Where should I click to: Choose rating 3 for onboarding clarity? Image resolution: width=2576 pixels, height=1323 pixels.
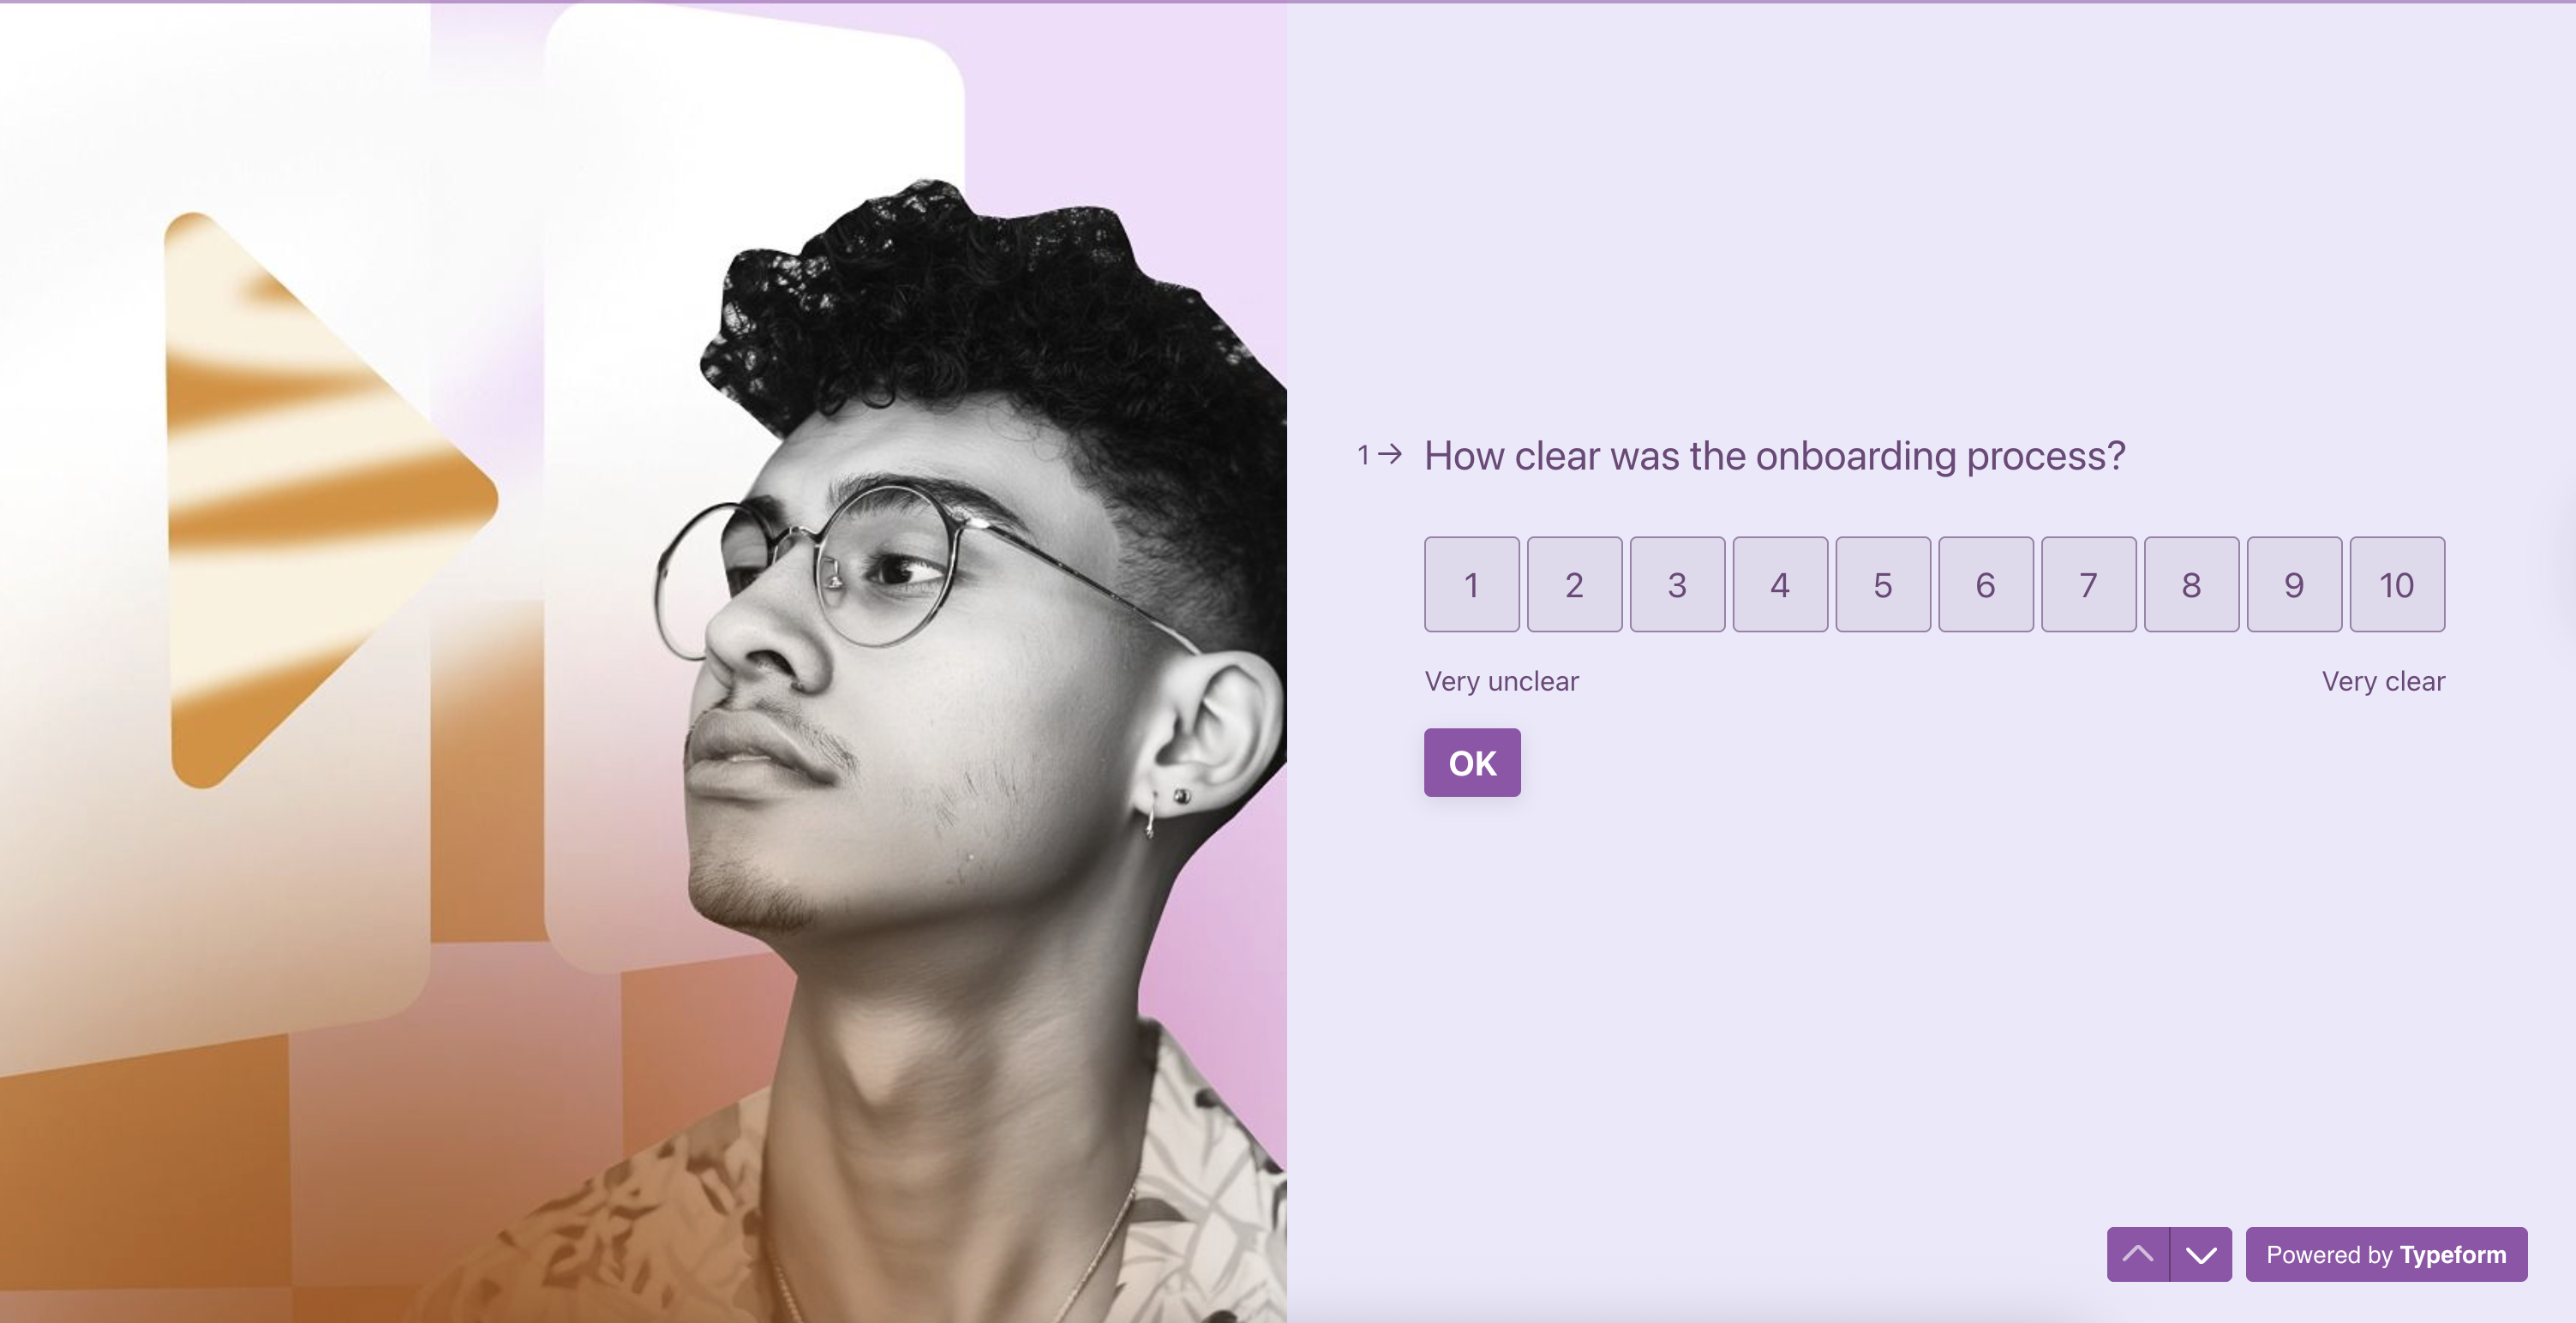pos(1677,584)
